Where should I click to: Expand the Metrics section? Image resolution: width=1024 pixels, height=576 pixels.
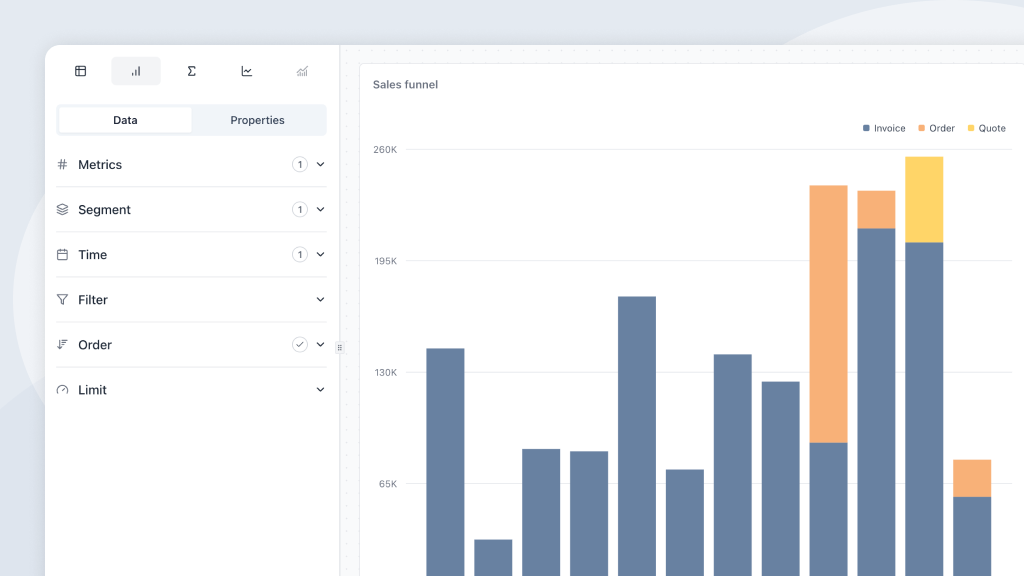[x=320, y=164]
